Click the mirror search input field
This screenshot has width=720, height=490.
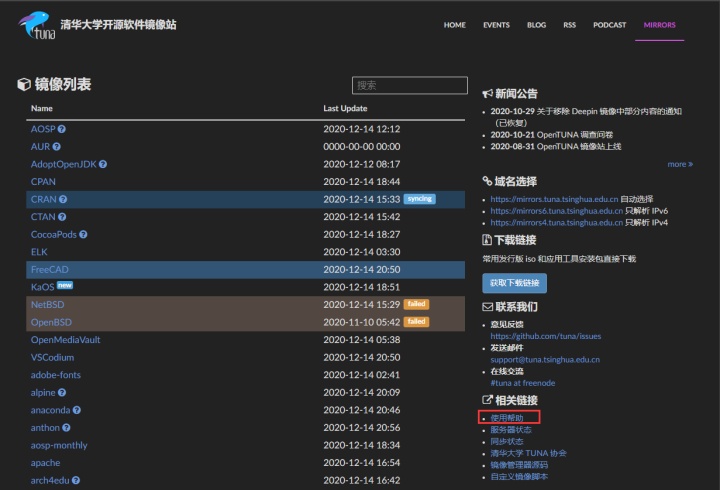point(410,85)
